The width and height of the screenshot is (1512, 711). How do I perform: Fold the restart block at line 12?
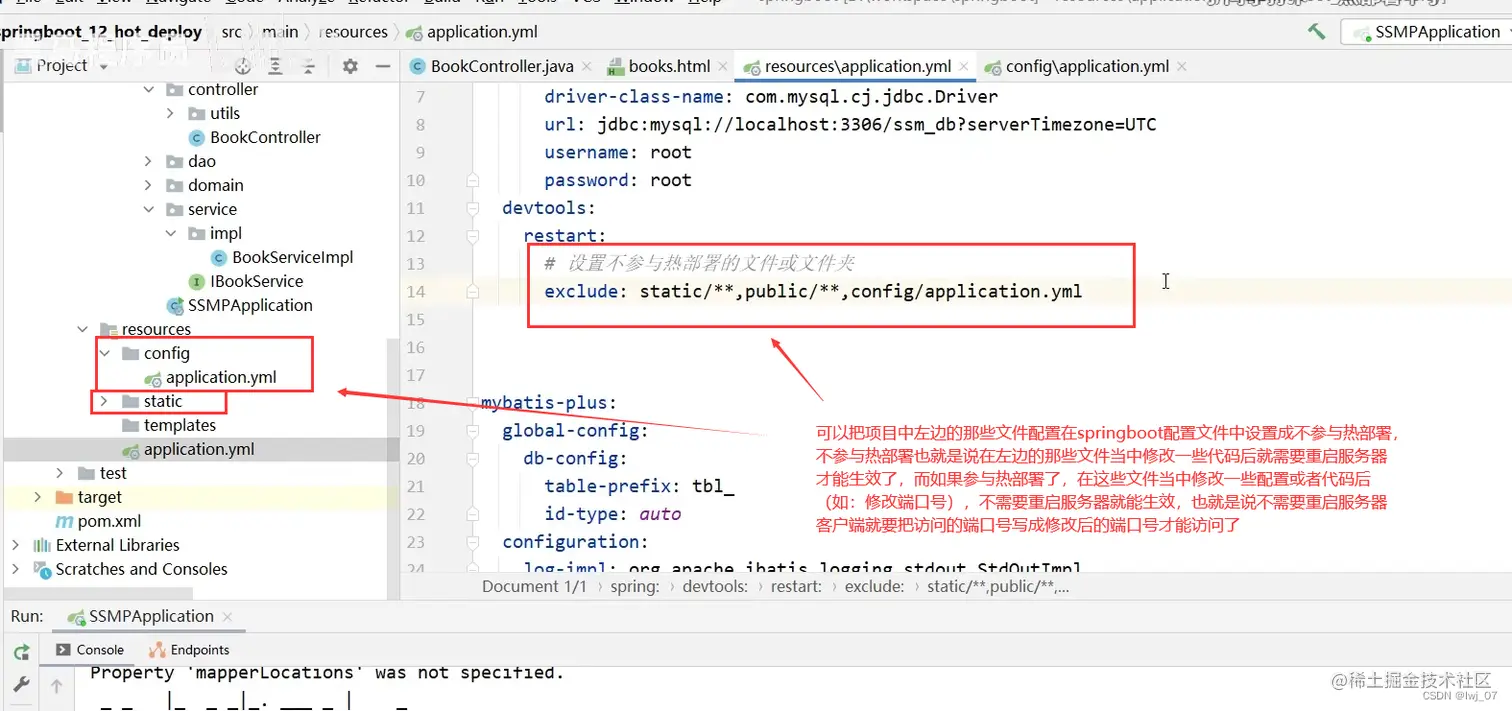(x=473, y=236)
